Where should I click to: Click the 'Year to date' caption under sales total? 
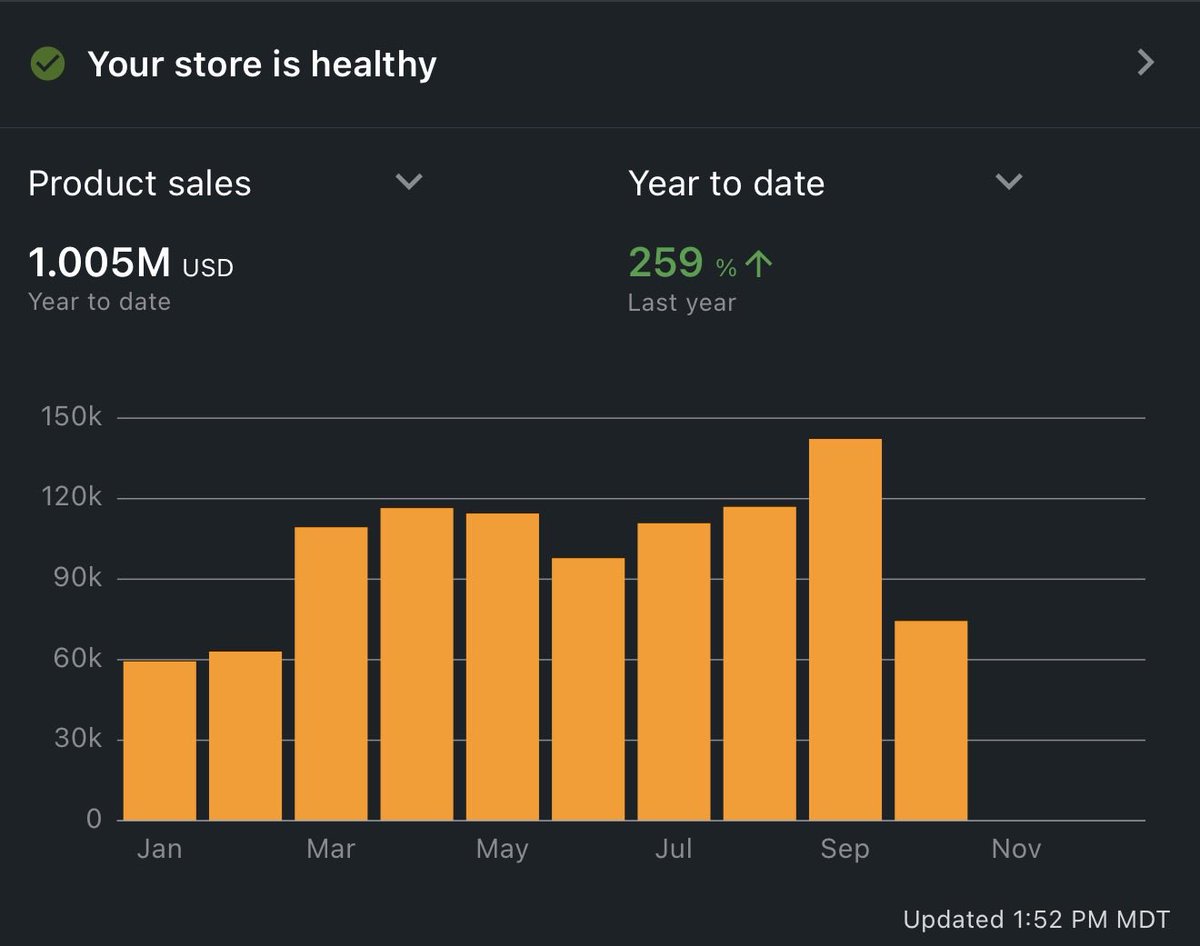99,302
